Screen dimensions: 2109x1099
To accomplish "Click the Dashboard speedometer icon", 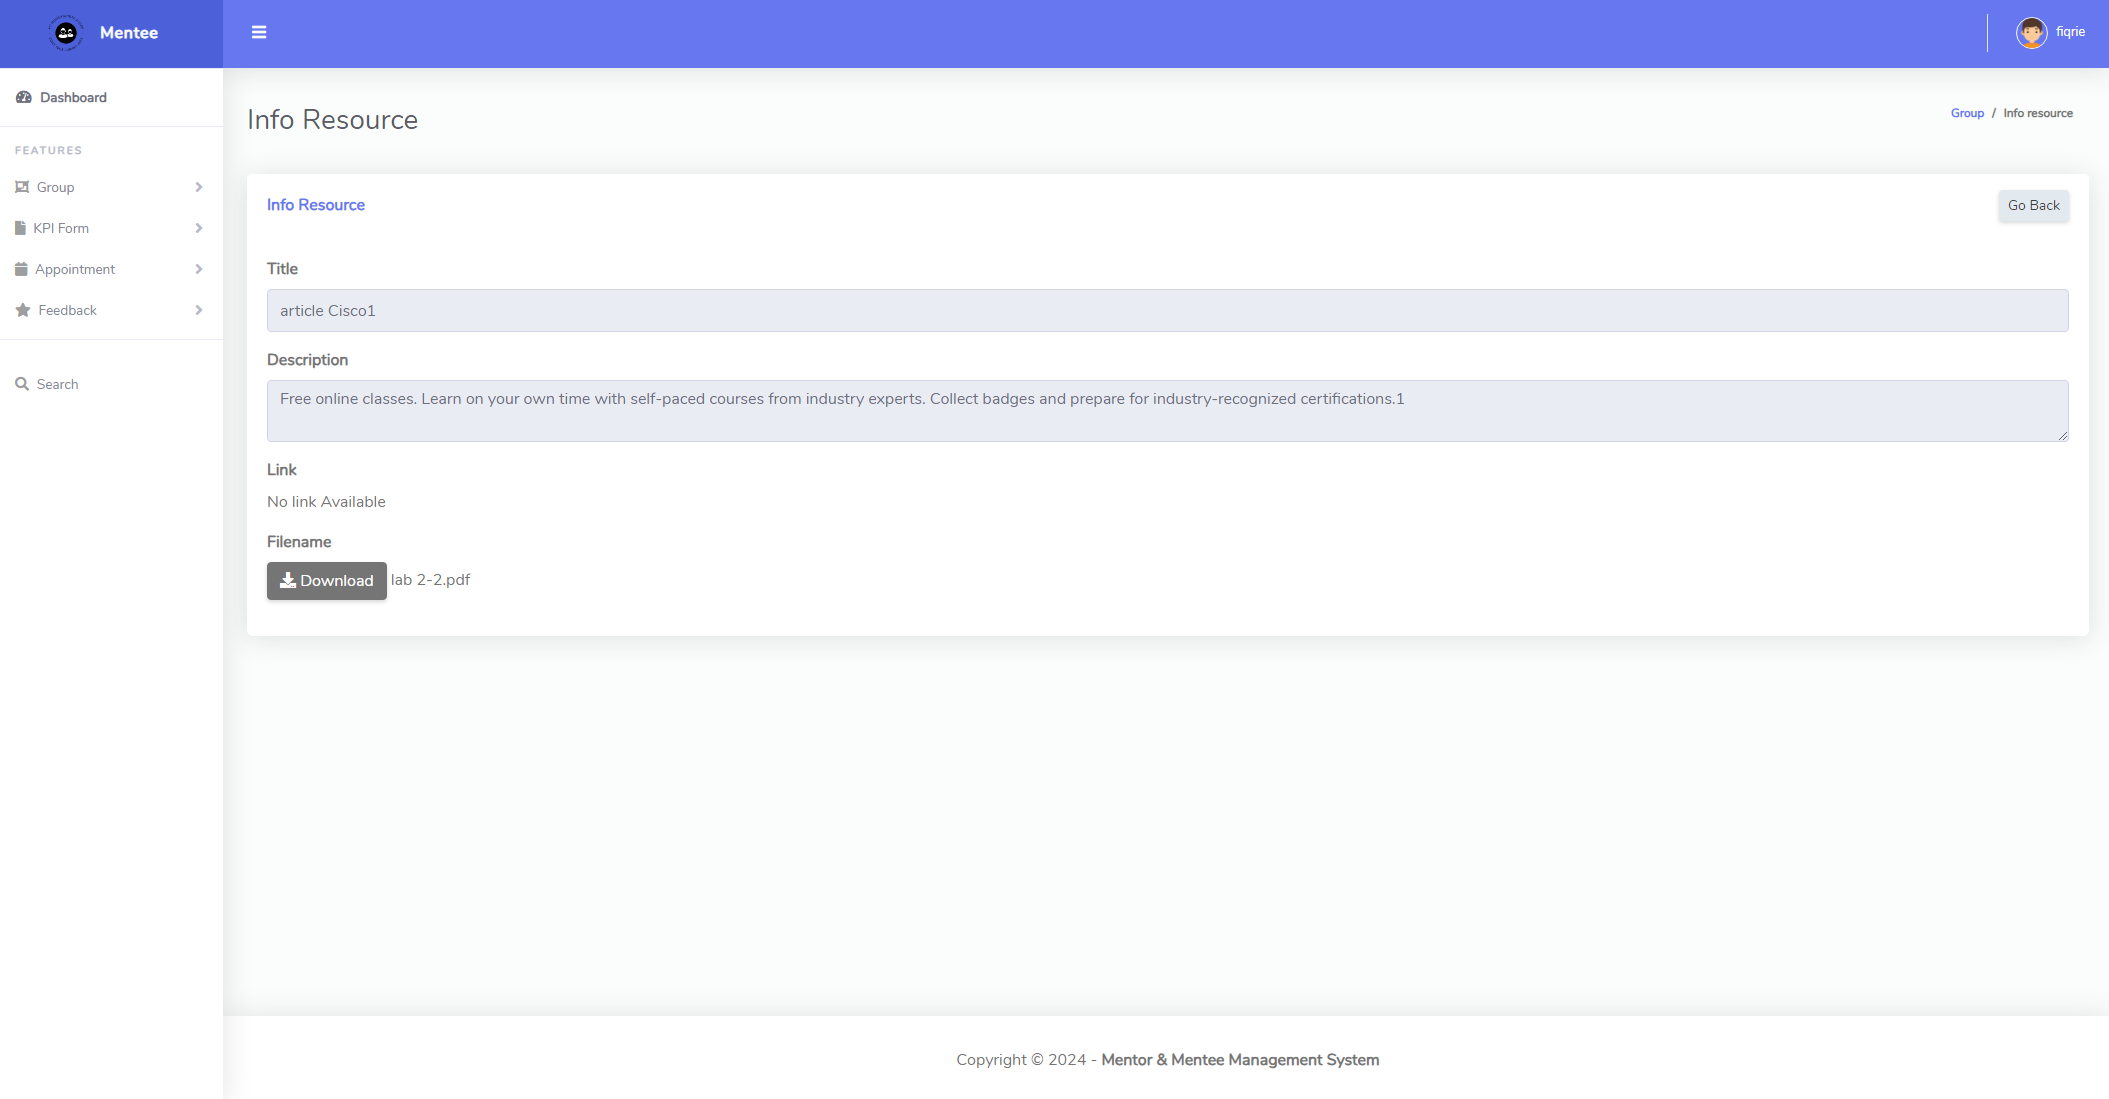I will [x=24, y=97].
